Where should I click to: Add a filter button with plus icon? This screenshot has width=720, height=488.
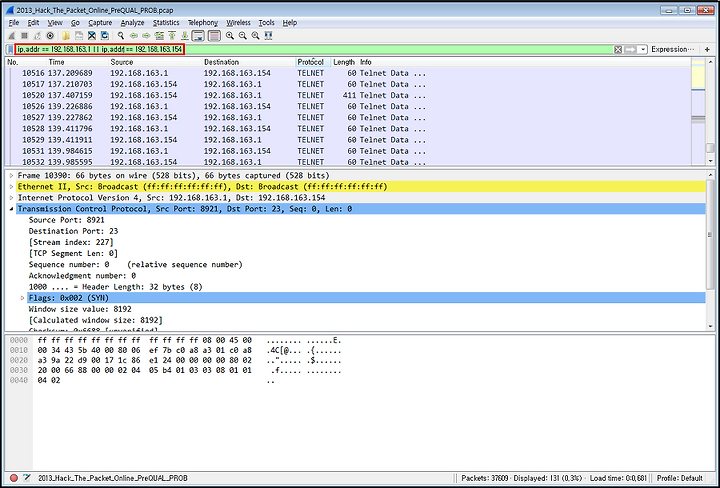coord(707,50)
